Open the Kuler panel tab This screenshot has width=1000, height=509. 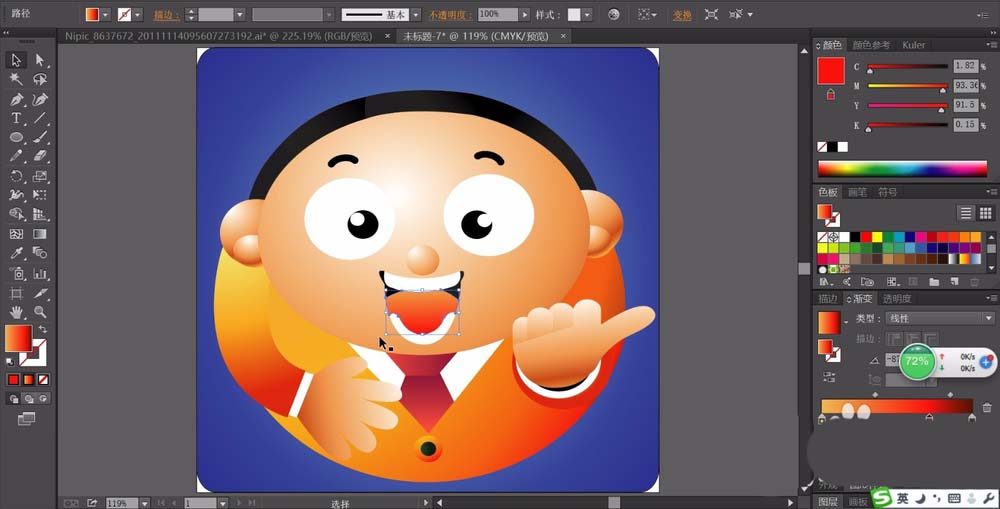pos(913,45)
